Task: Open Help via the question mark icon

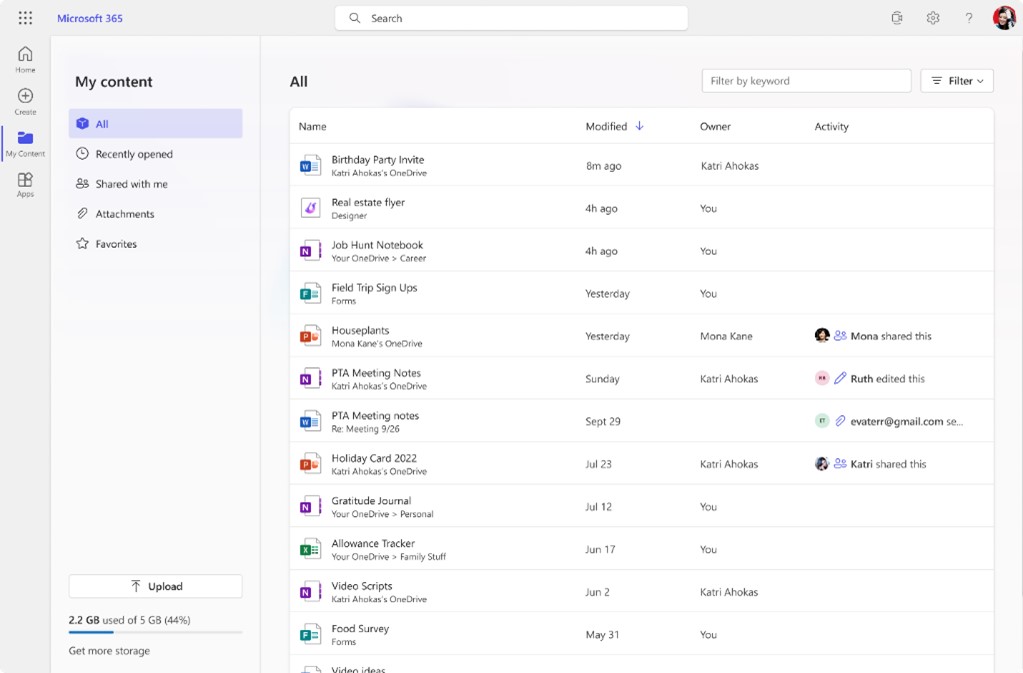Action: [966, 17]
